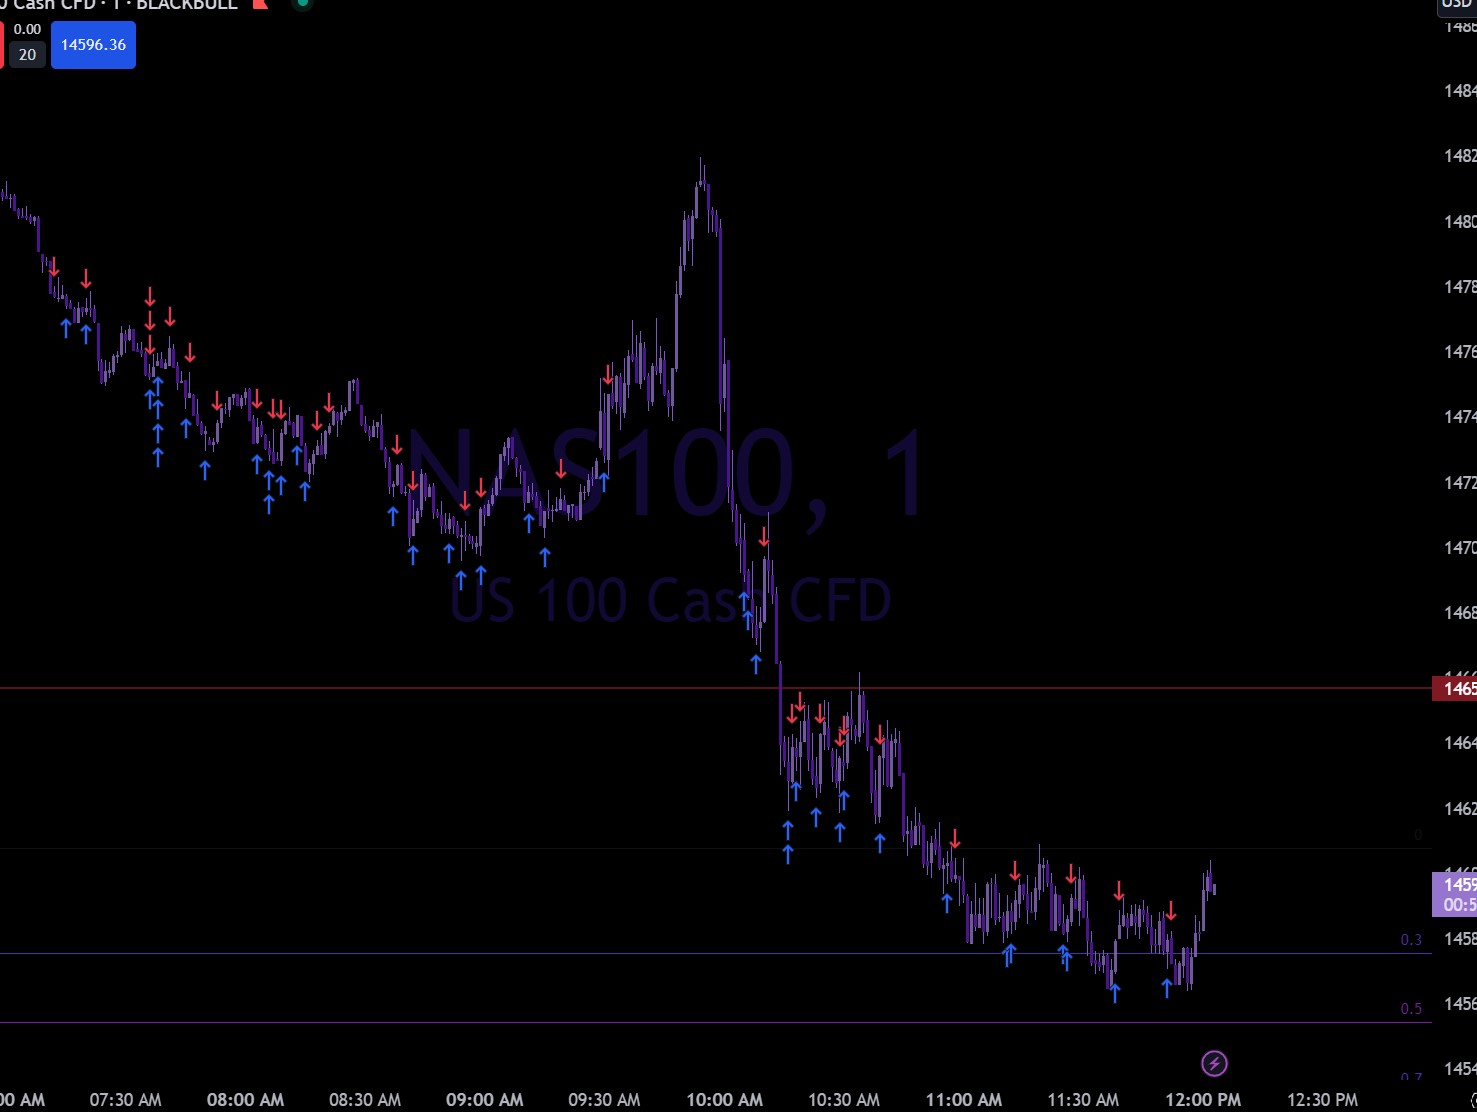Click the 1468 price axis label
Image resolution: width=1477 pixels, height=1112 pixels.
pyautogui.click(x=1460, y=612)
